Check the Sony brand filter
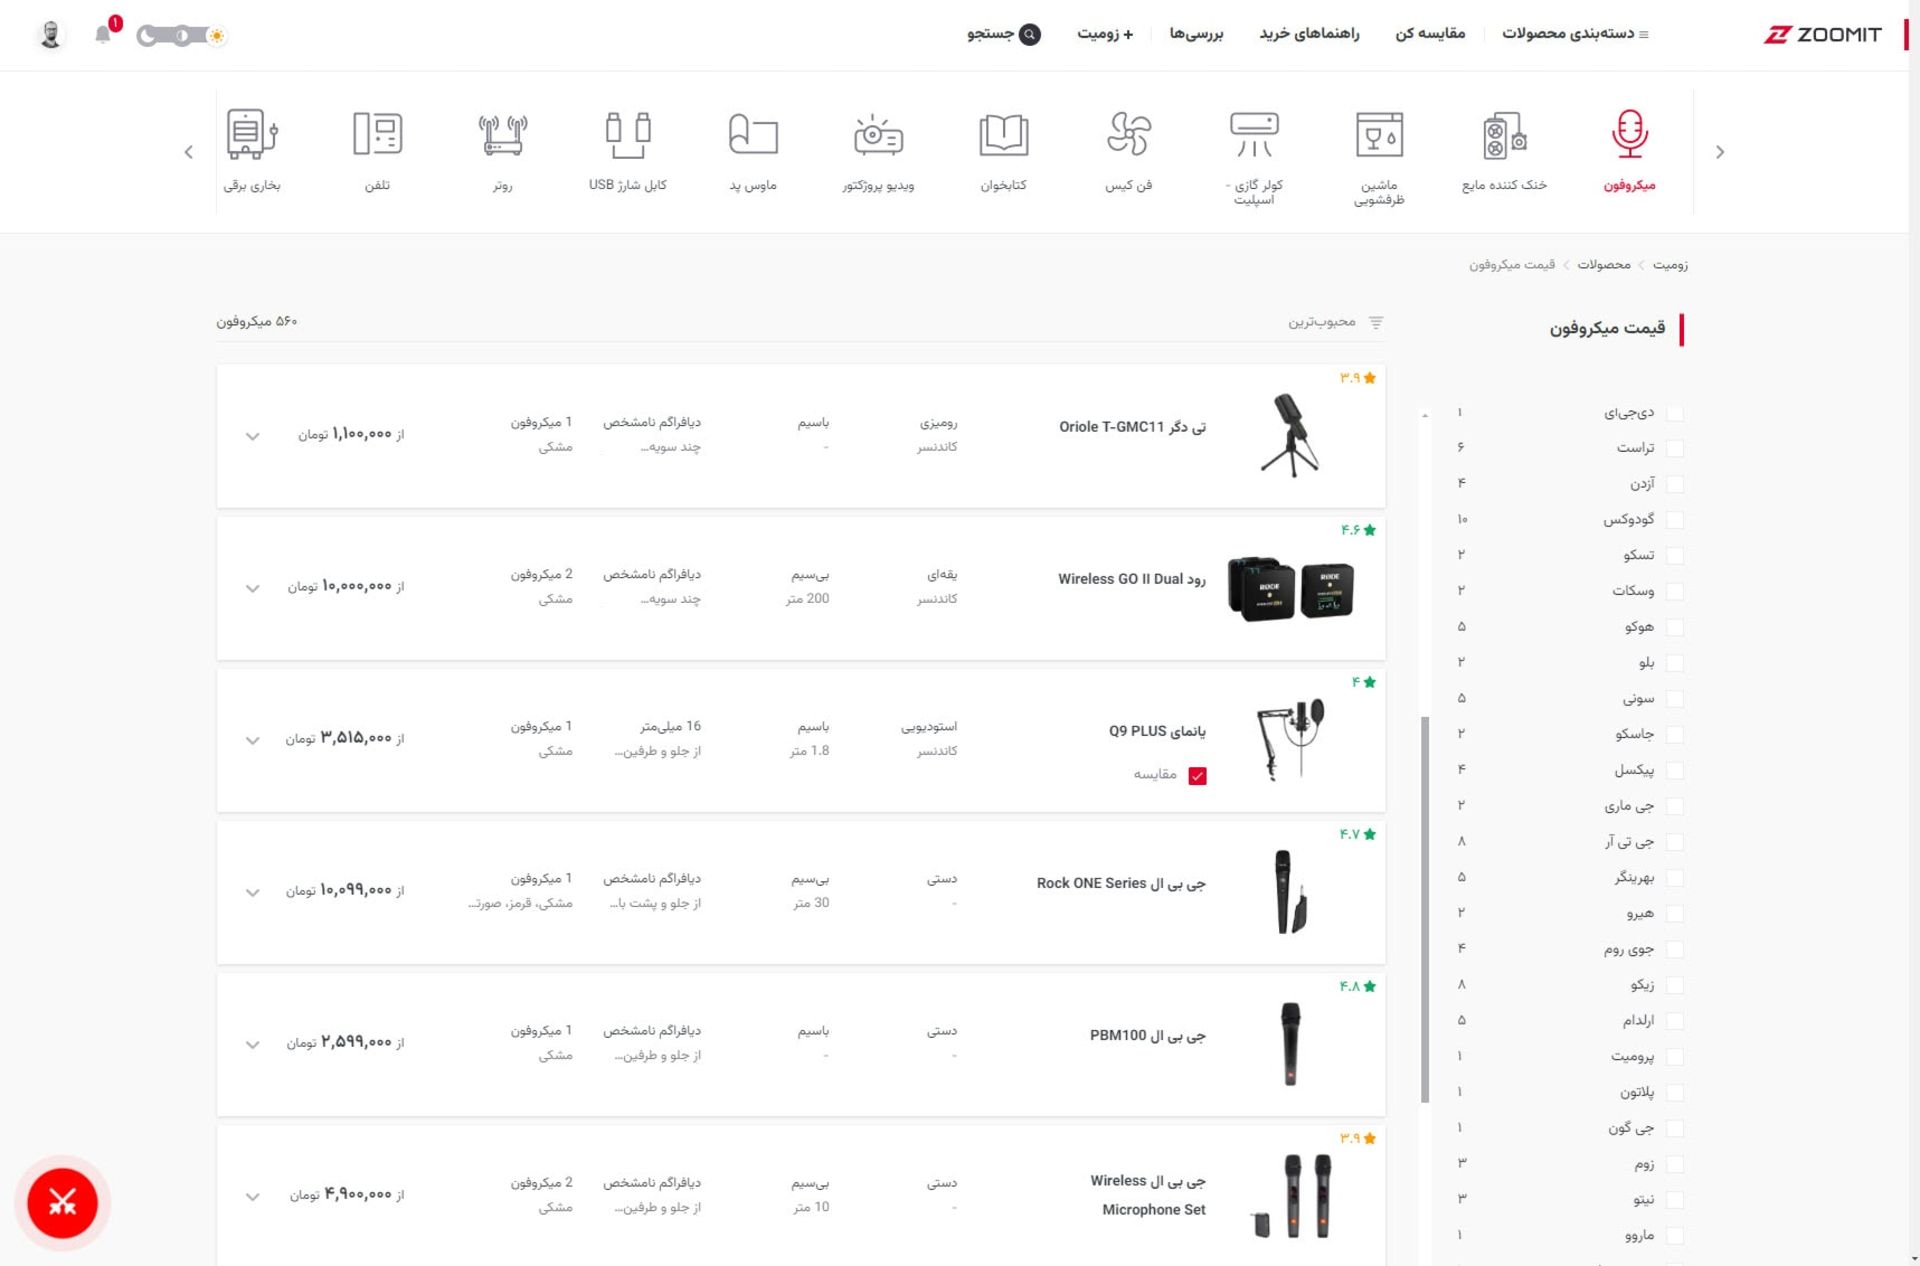 1675,699
